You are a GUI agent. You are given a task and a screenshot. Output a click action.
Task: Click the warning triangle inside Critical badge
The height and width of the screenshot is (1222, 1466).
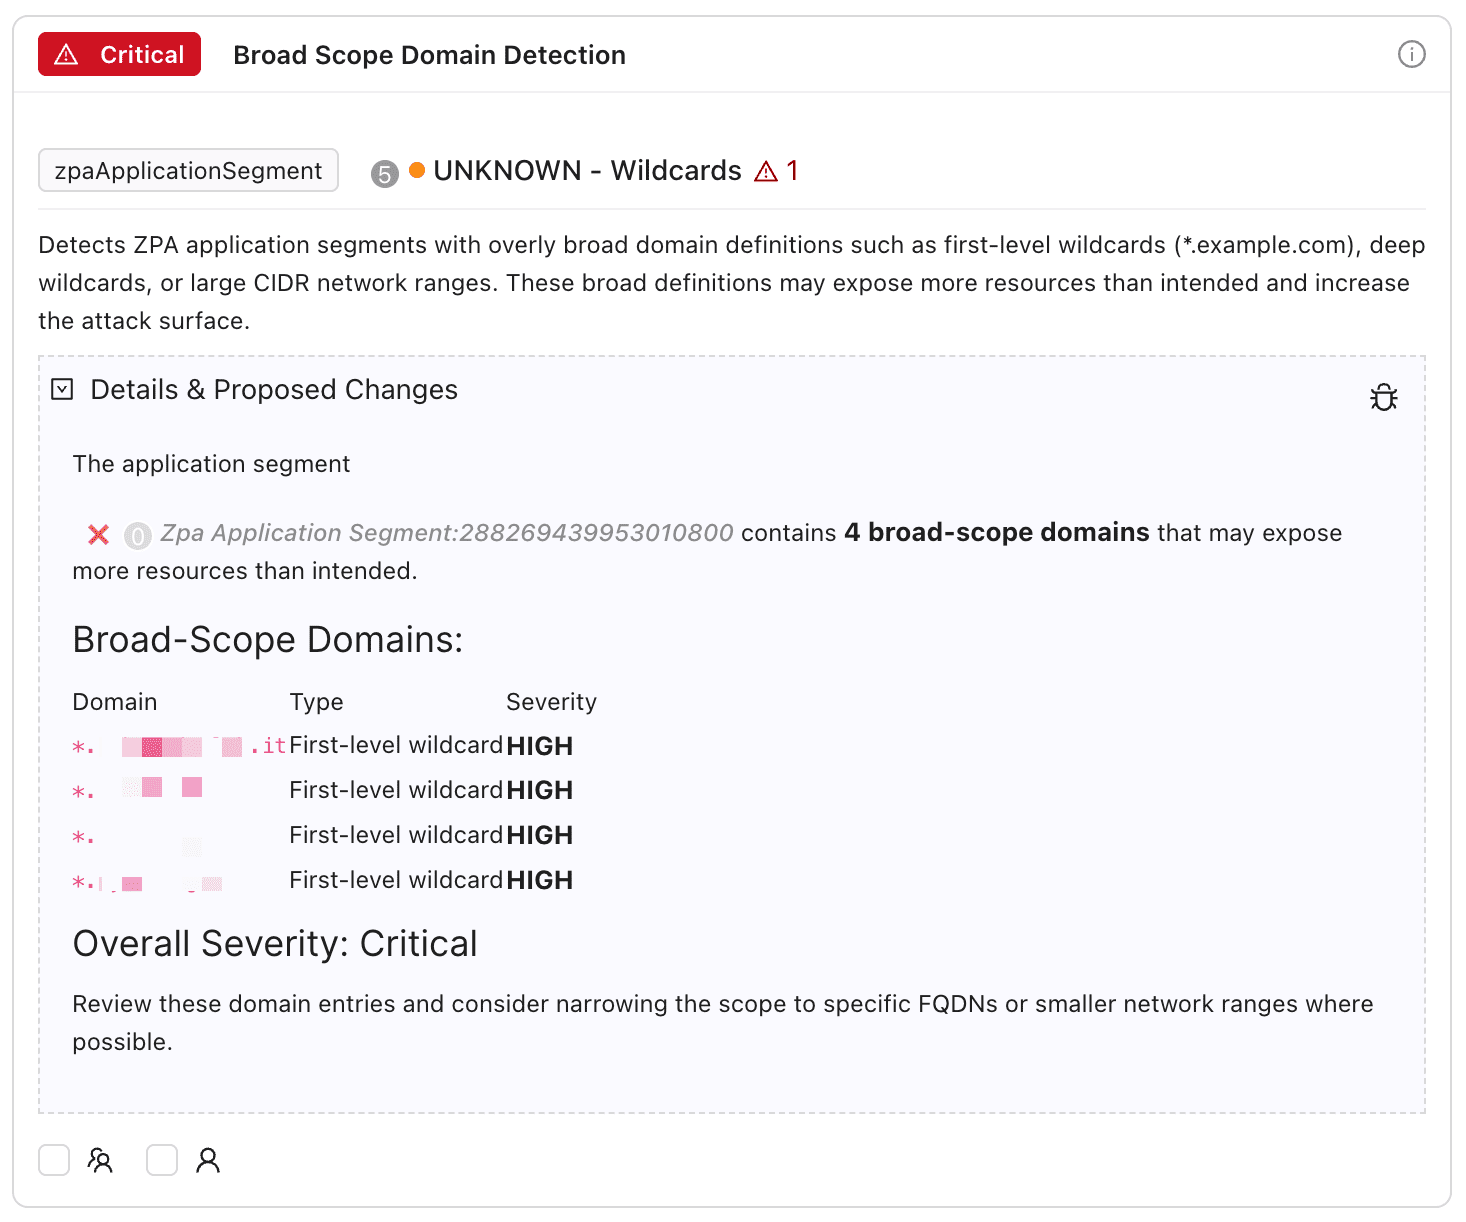coord(66,55)
